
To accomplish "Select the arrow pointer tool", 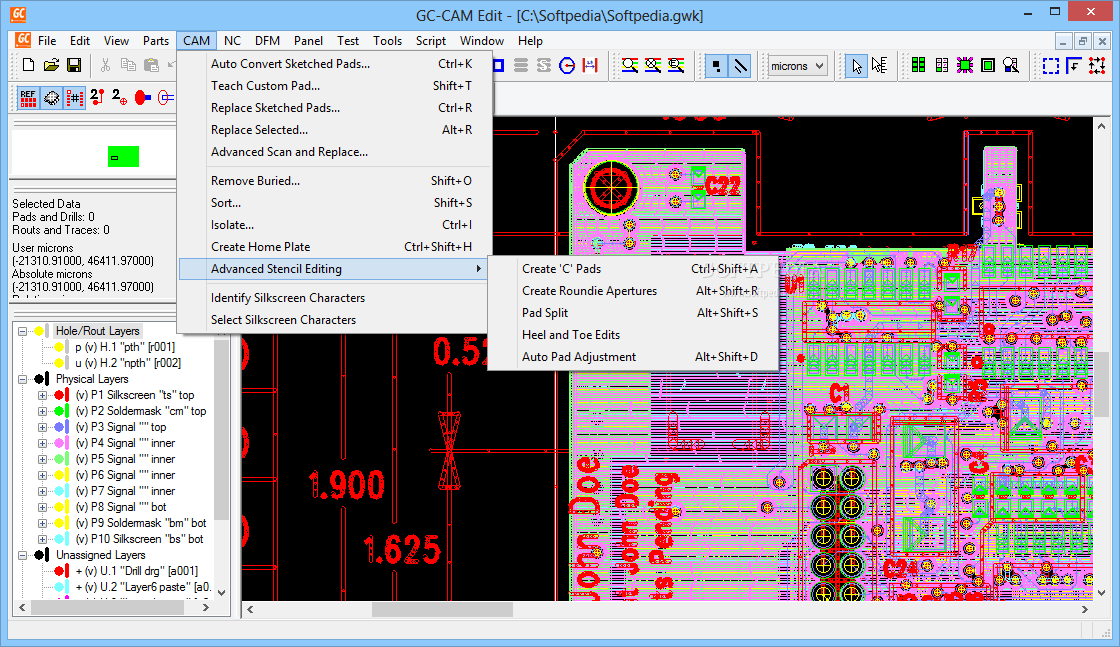I will click(x=856, y=66).
